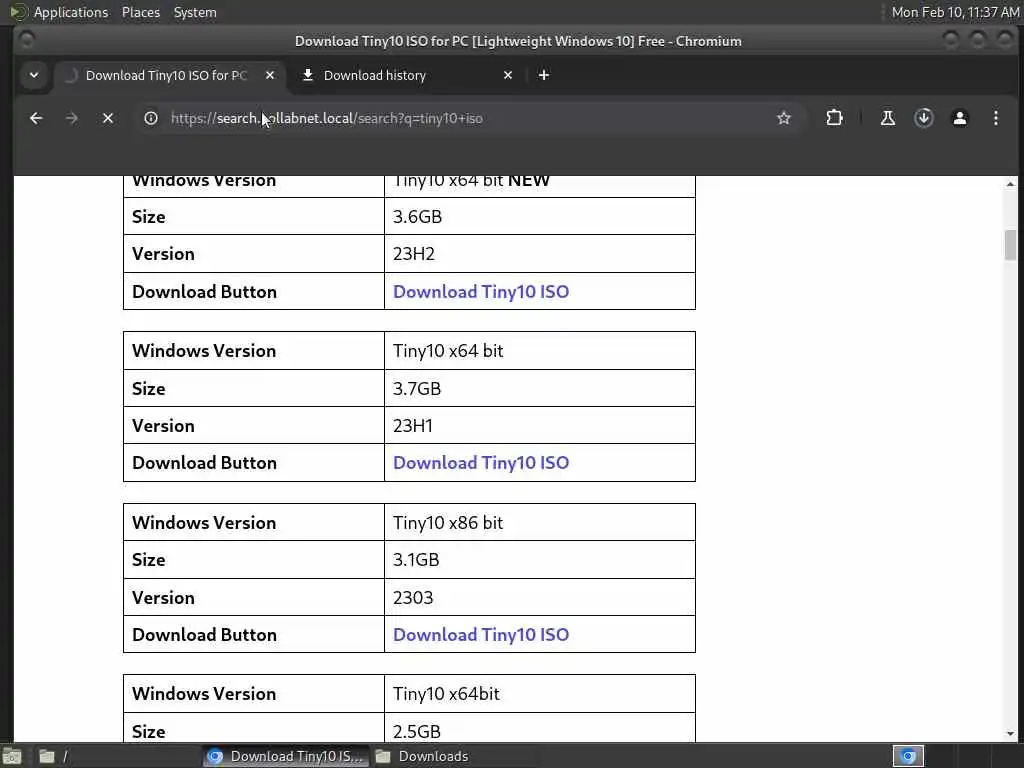Select the 2.5GB size cell

pyautogui.click(x=539, y=728)
